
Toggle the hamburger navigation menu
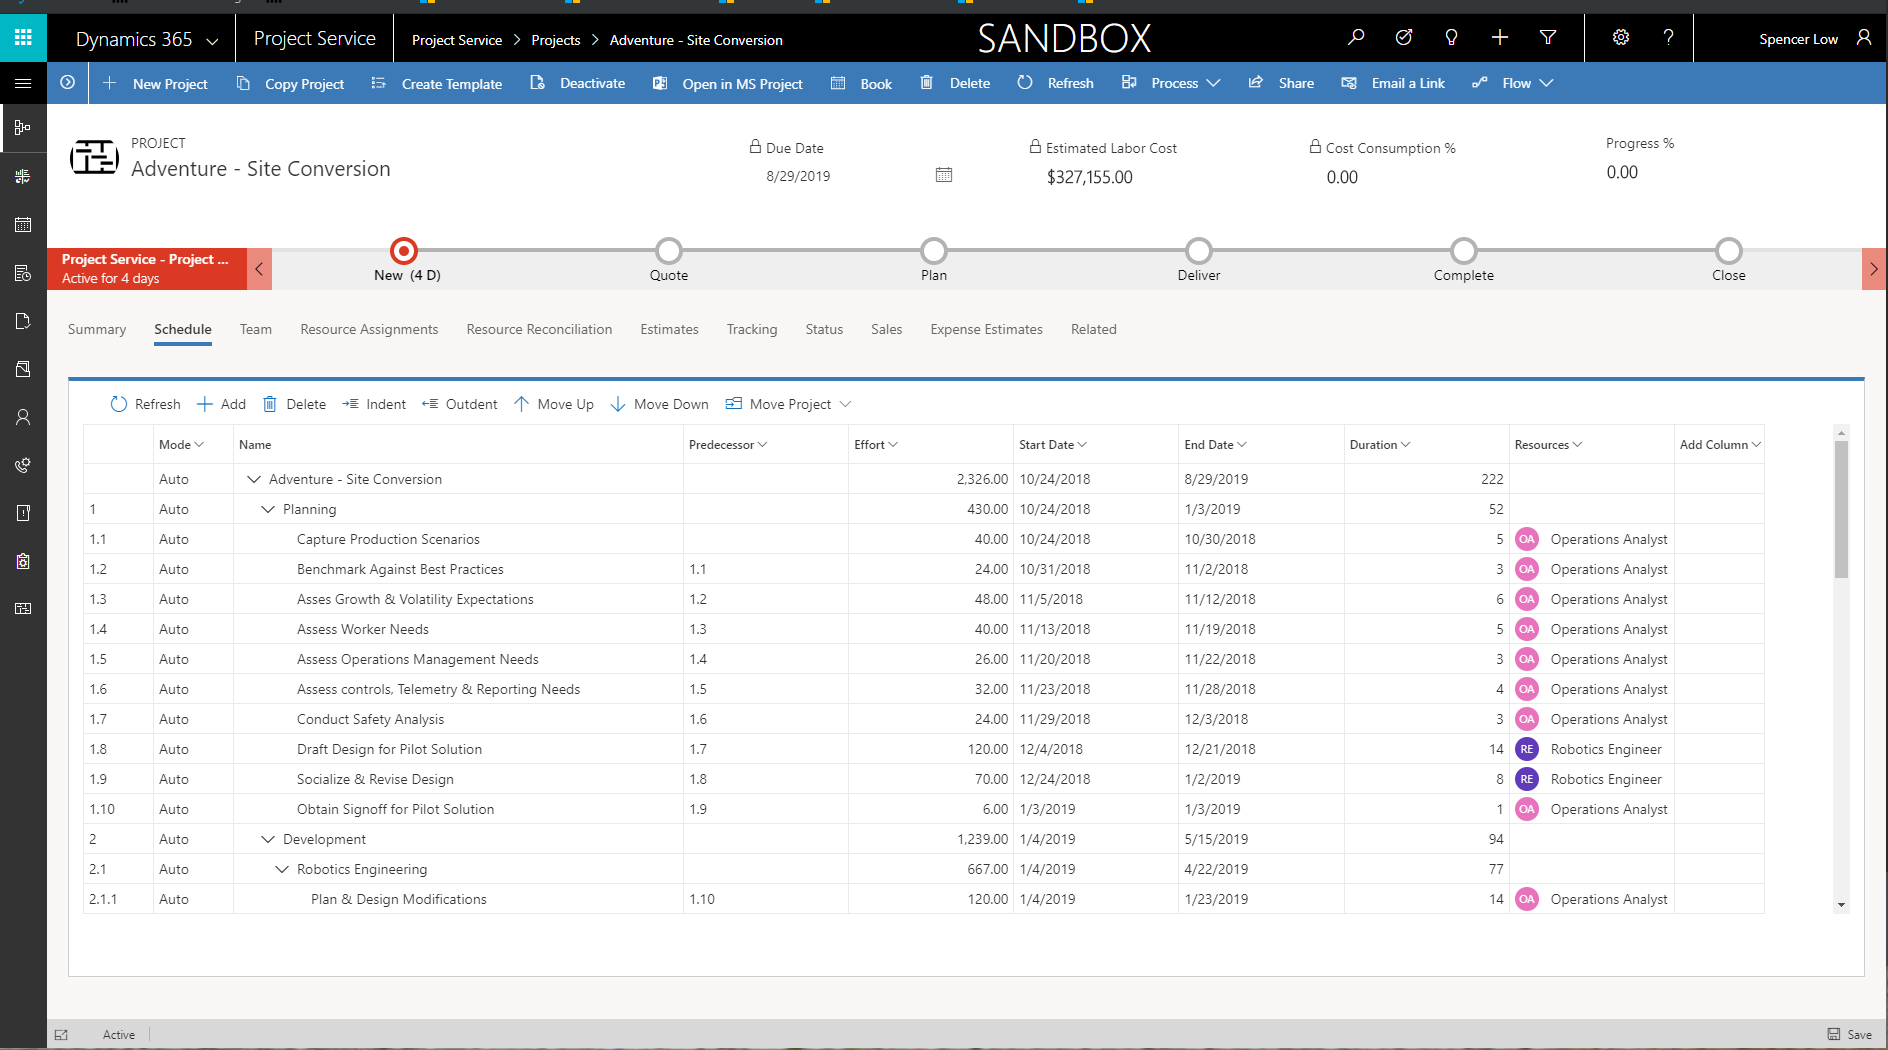coord(23,83)
